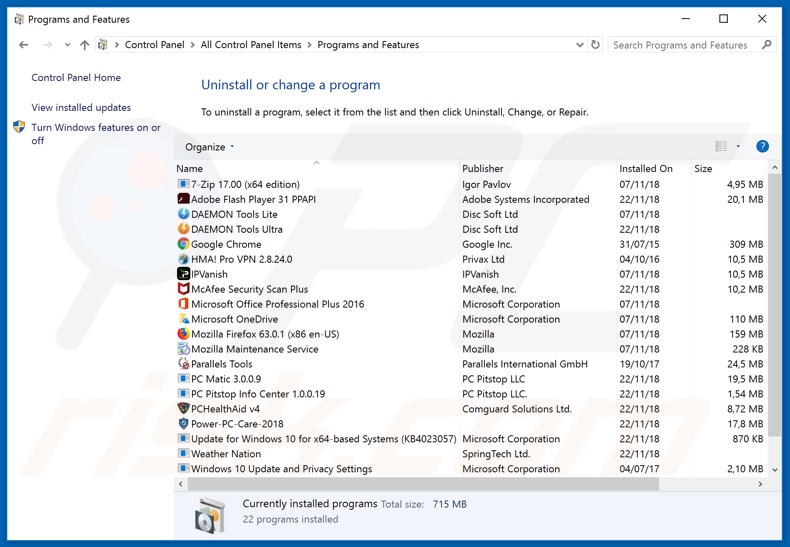Sort list by Publisher column header
The height and width of the screenshot is (547, 790).
483,169
